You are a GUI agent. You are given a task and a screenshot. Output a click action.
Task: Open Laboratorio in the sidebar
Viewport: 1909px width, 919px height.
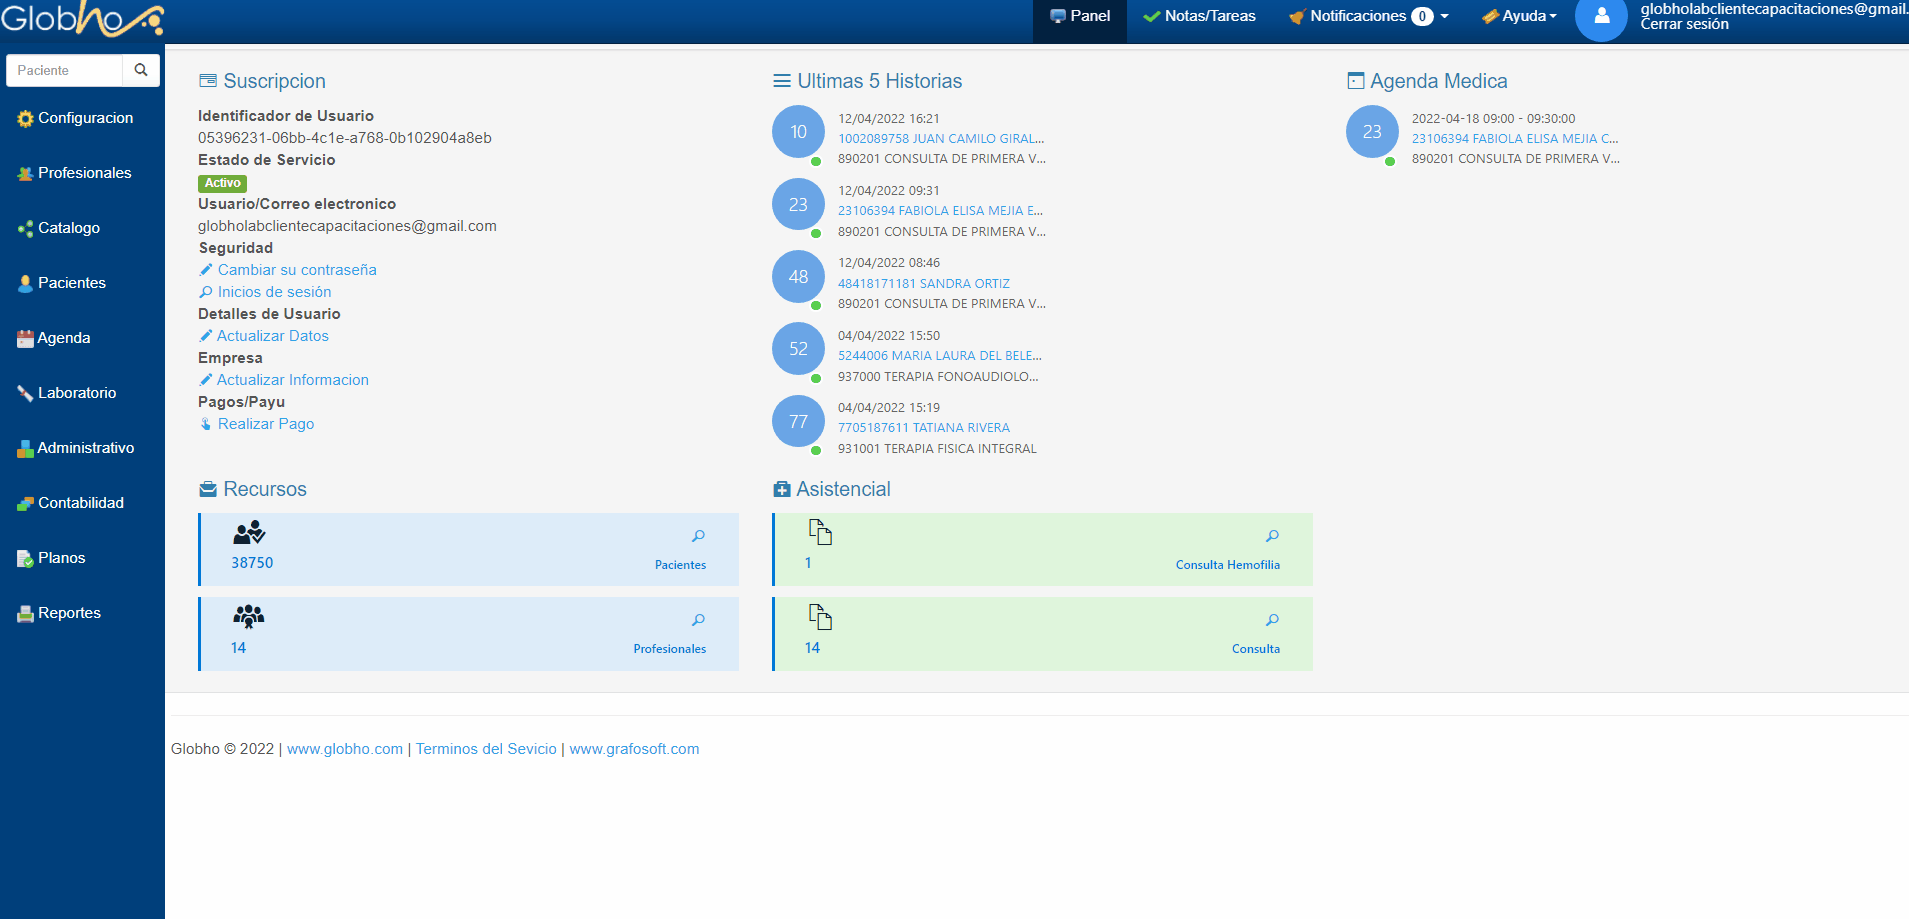77,393
